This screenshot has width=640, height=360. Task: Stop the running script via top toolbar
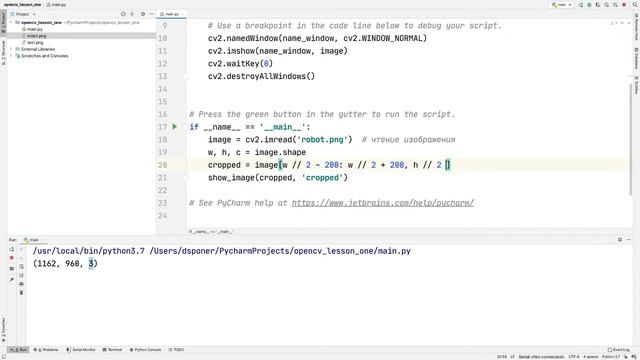click(x=624, y=5)
